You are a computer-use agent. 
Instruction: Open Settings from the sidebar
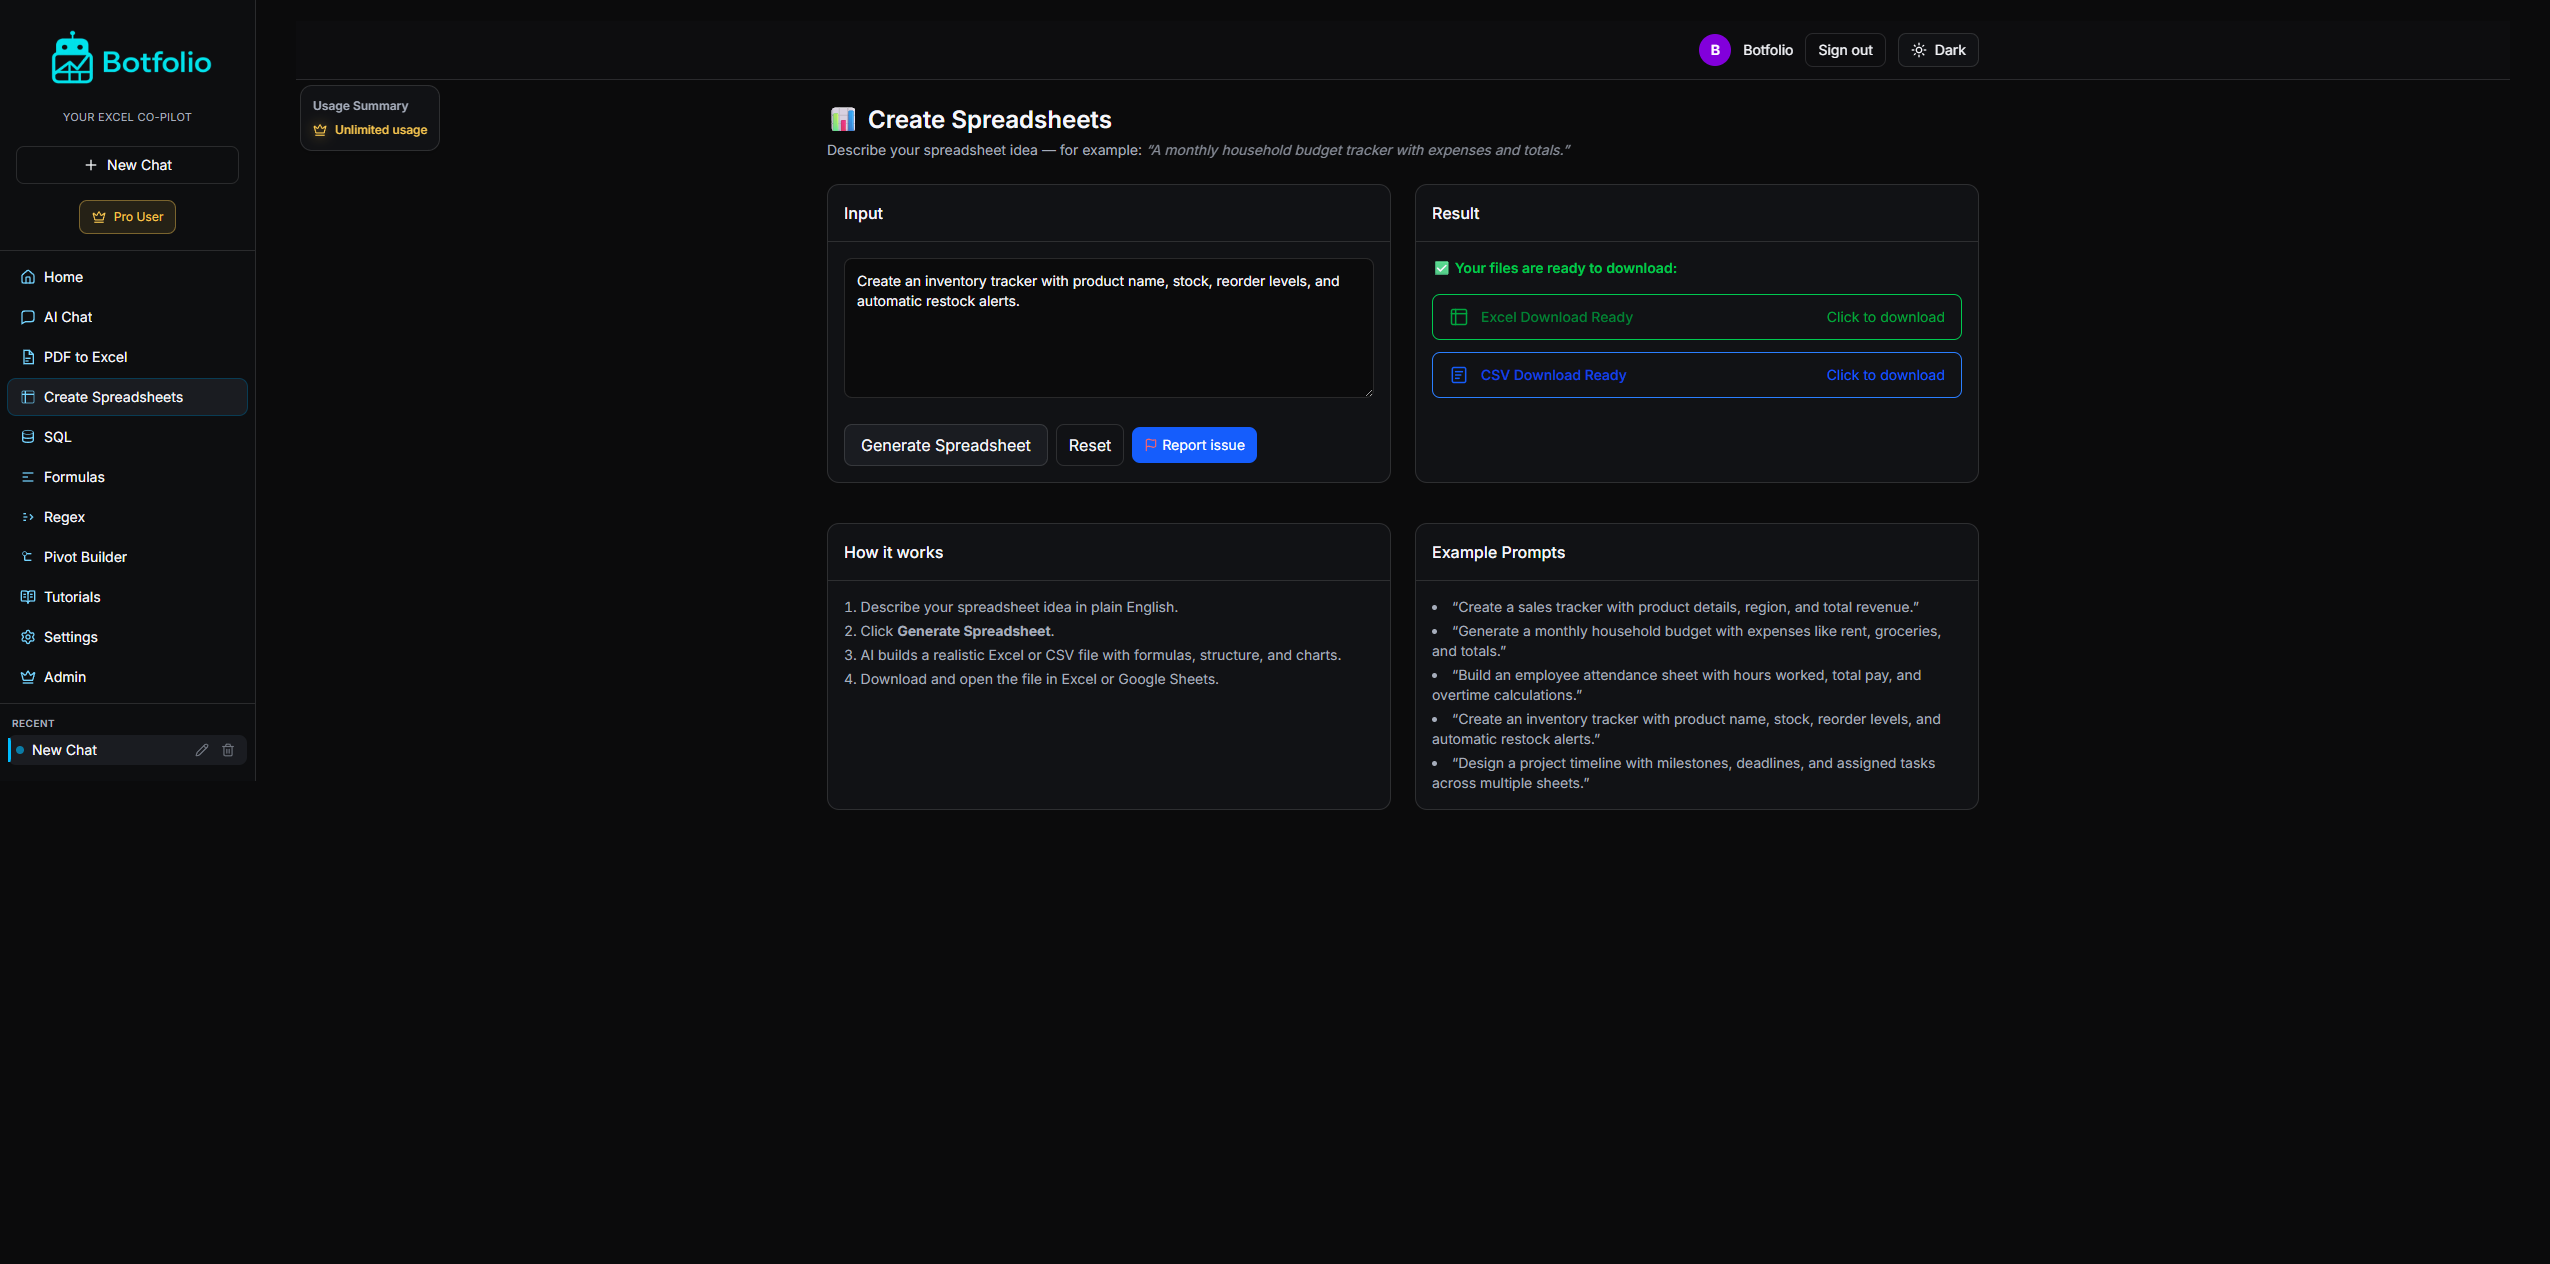click(71, 637)
